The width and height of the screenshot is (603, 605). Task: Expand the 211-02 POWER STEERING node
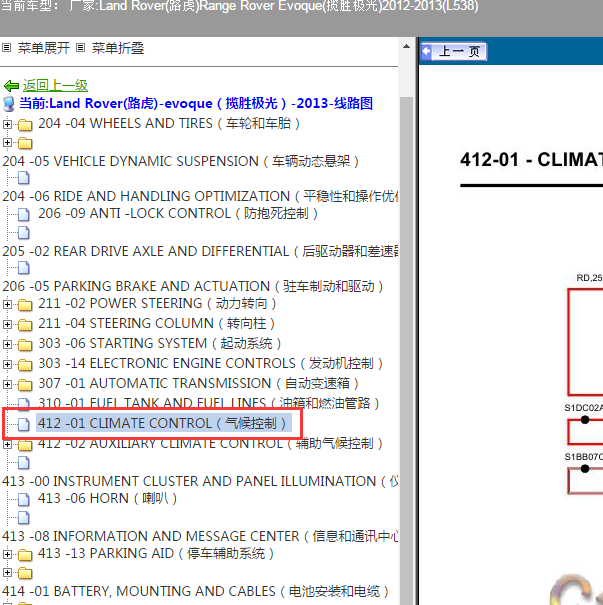point(7,304)
